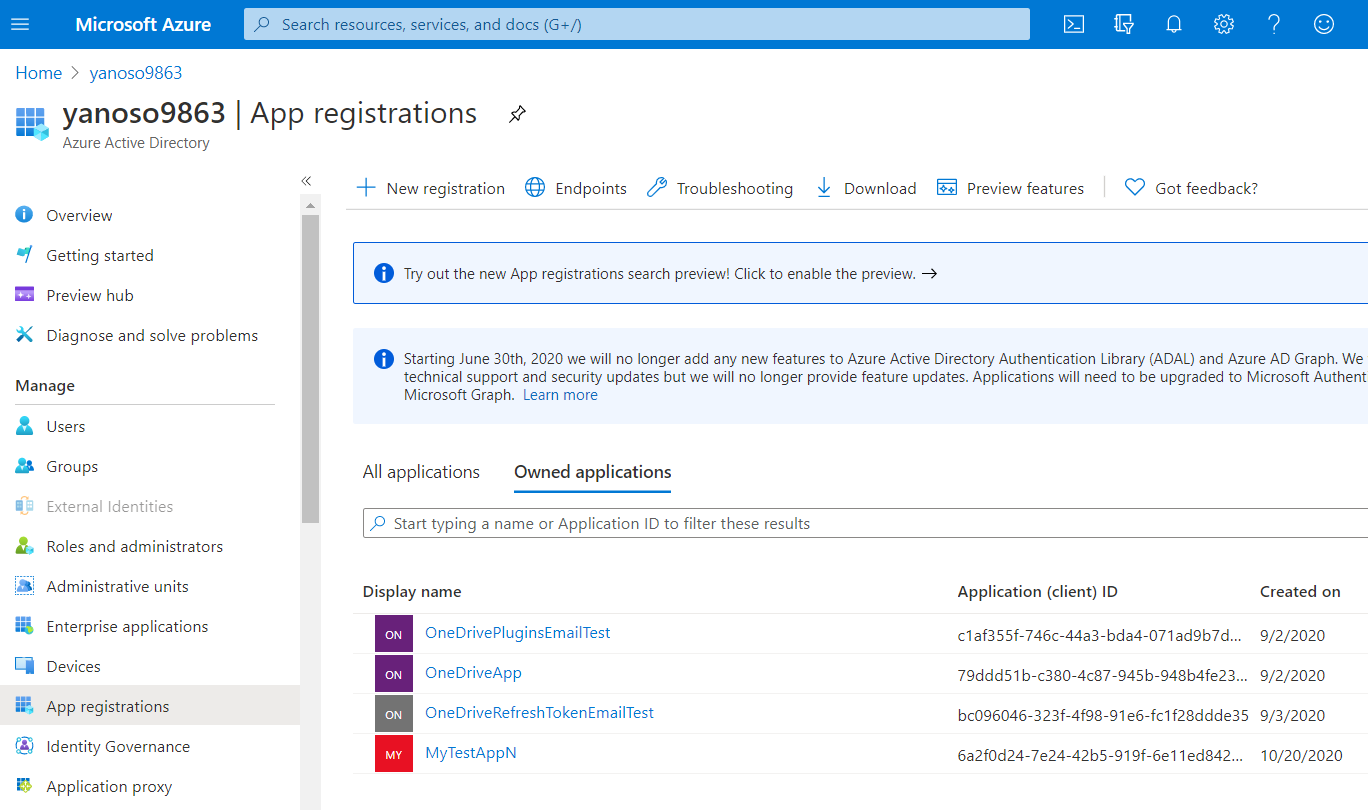This screenshot has width=1368, height=810.
Task: Open the help question mark
Action: click(x=1274, y=24)
